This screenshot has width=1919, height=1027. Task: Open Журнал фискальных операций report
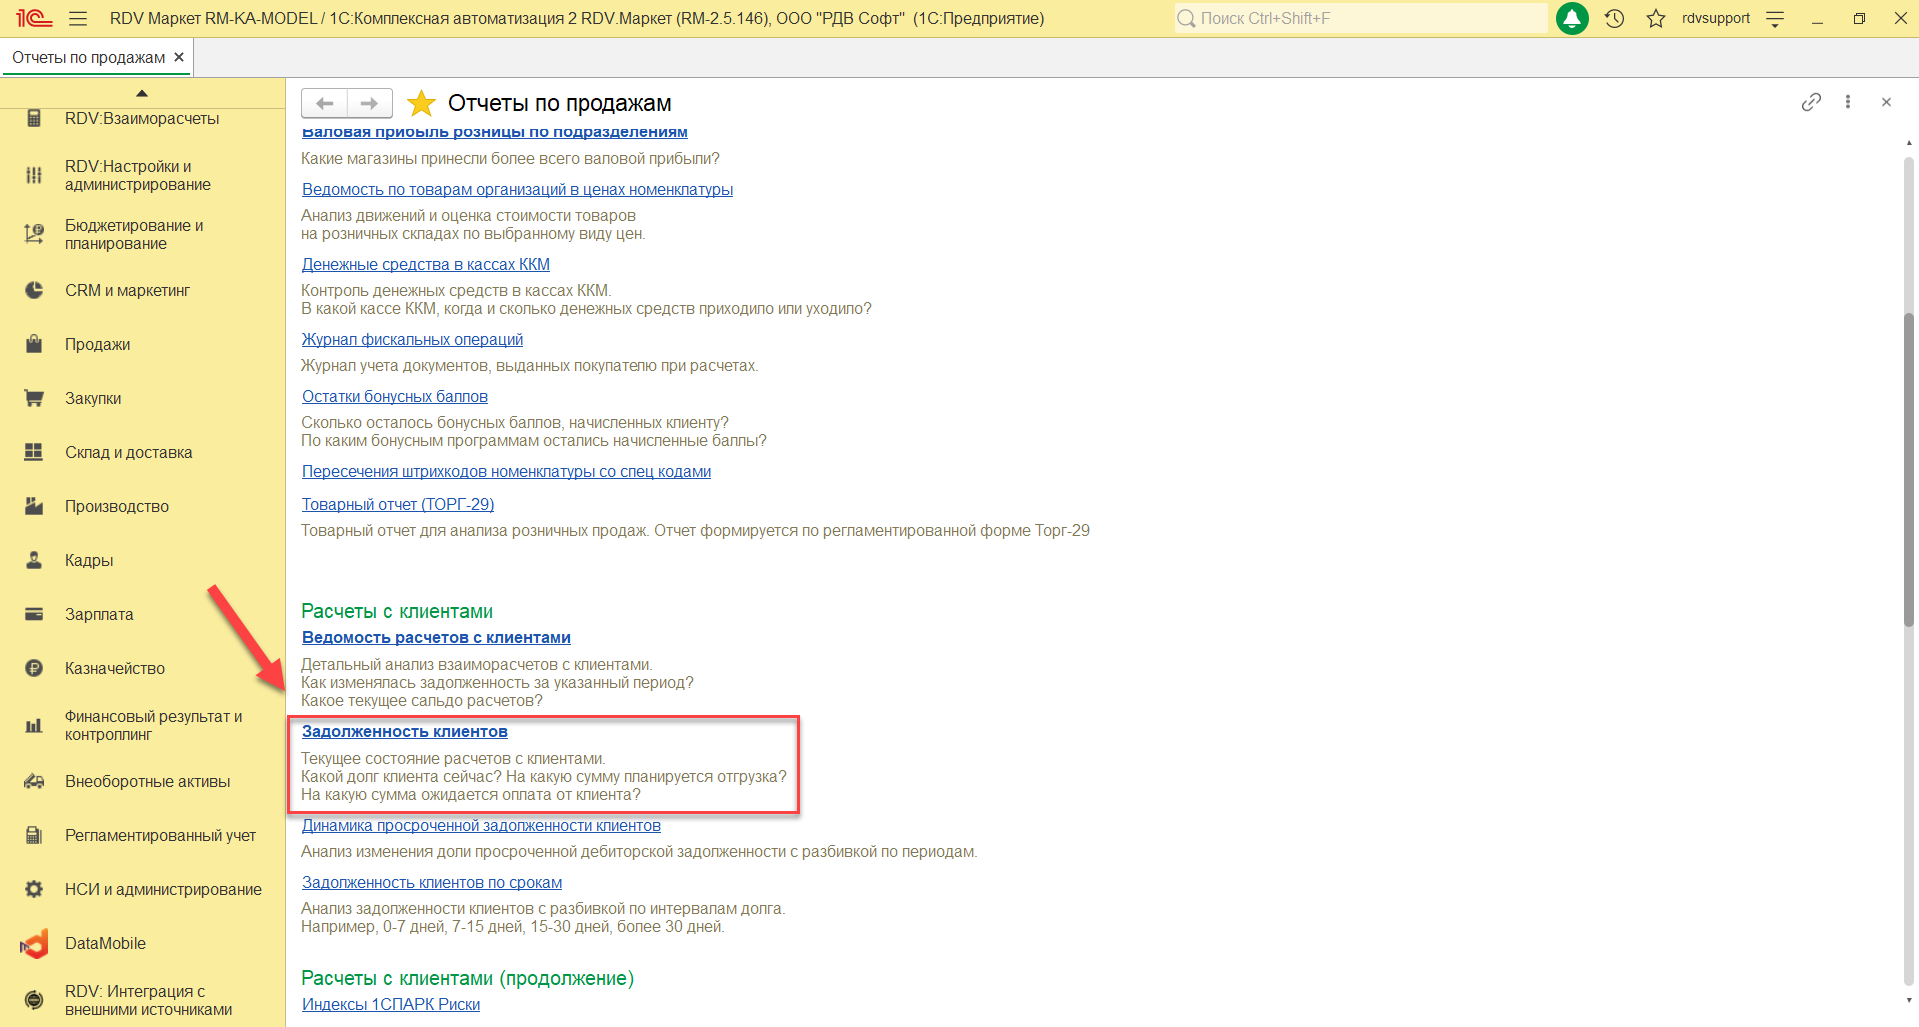(x=412, y=339)
